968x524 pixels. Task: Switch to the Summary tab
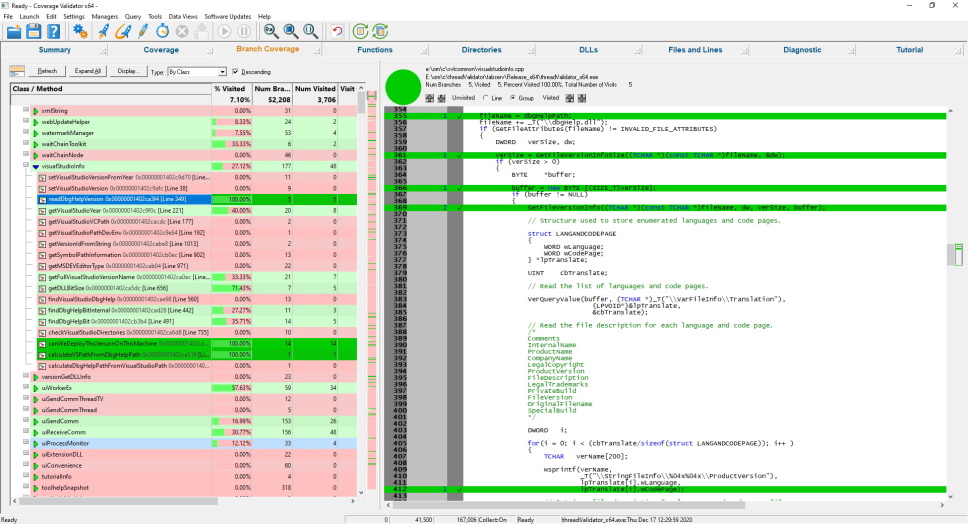[54, 50]
